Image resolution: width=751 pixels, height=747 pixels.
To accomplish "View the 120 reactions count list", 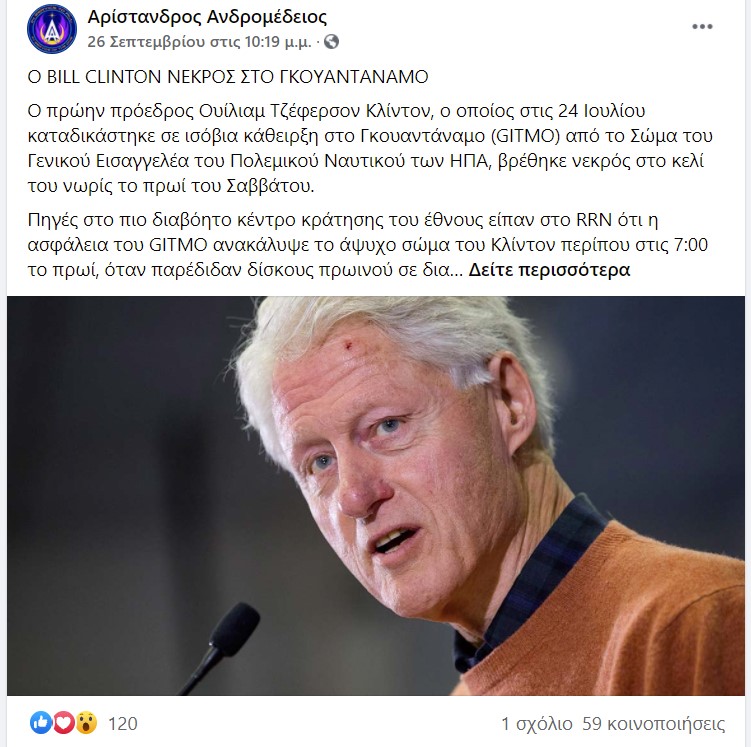I will click(x=123, y=724).
